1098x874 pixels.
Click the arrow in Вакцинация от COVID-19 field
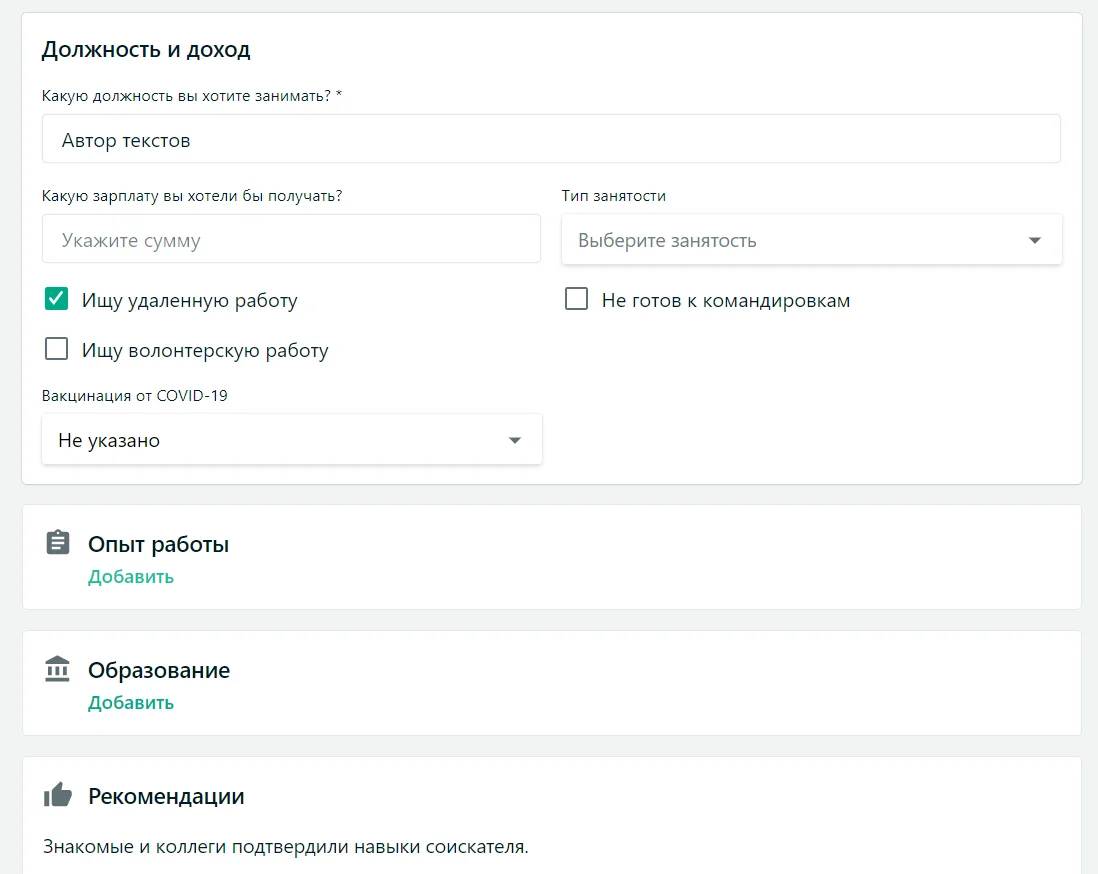pos(515,441)
